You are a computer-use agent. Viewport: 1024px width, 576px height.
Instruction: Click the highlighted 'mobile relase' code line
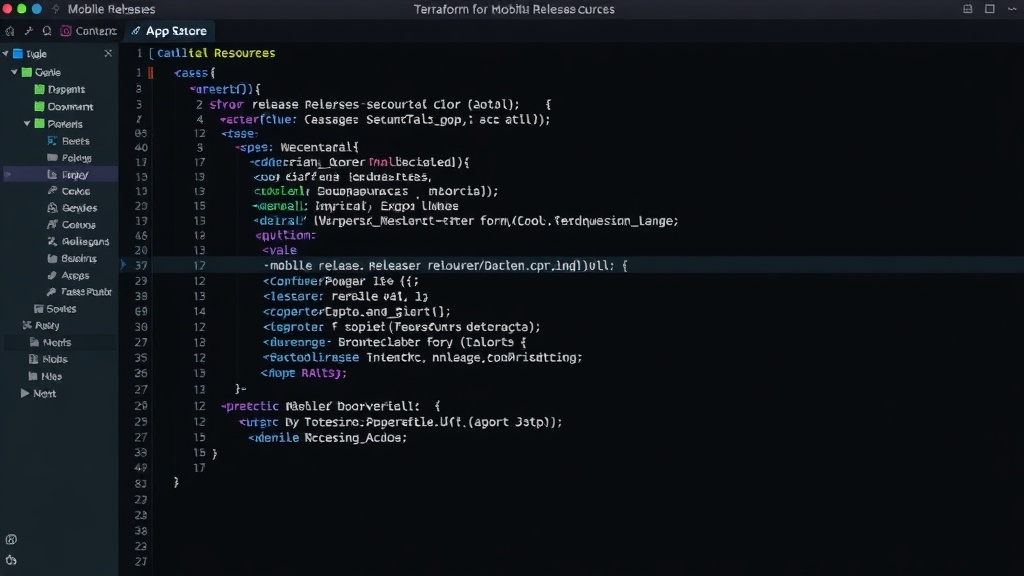(445, 266)
